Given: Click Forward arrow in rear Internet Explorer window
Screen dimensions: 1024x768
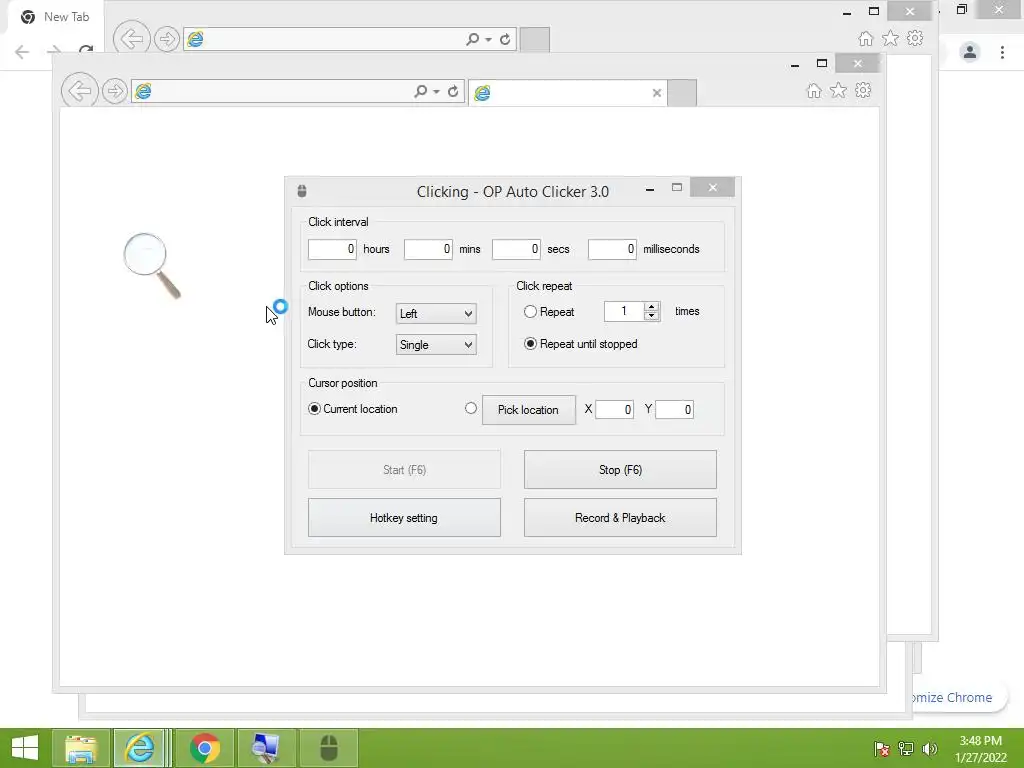Looking at the screenshot, I should pyautogui.click(x=167, y=39).
